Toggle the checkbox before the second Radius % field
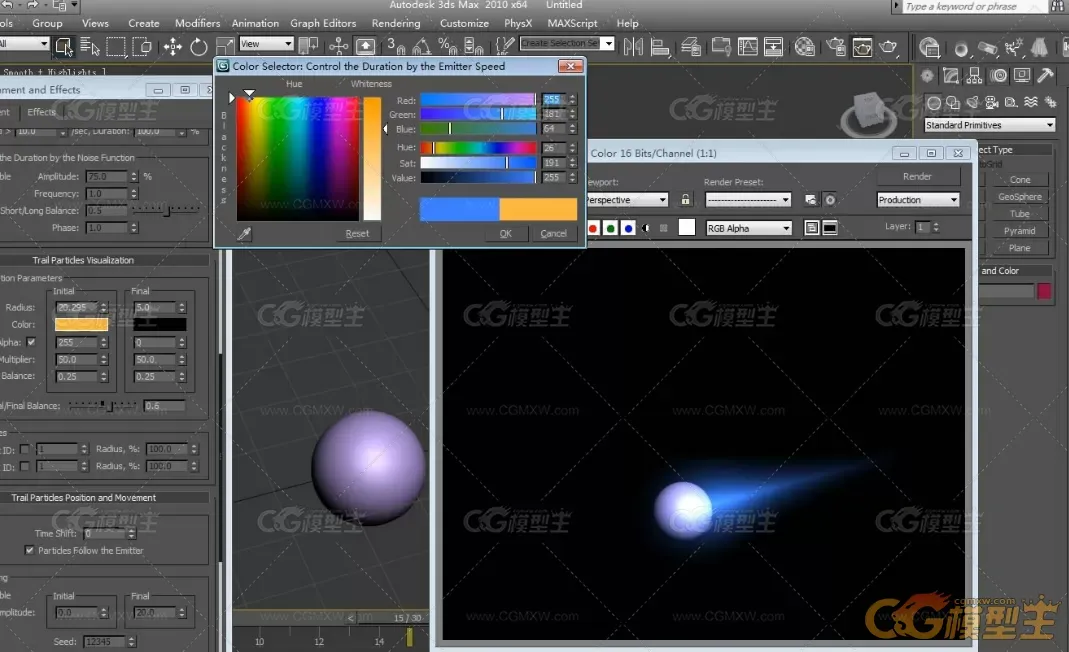Screen dimensions: 1069x652 (x=25, y=466)
